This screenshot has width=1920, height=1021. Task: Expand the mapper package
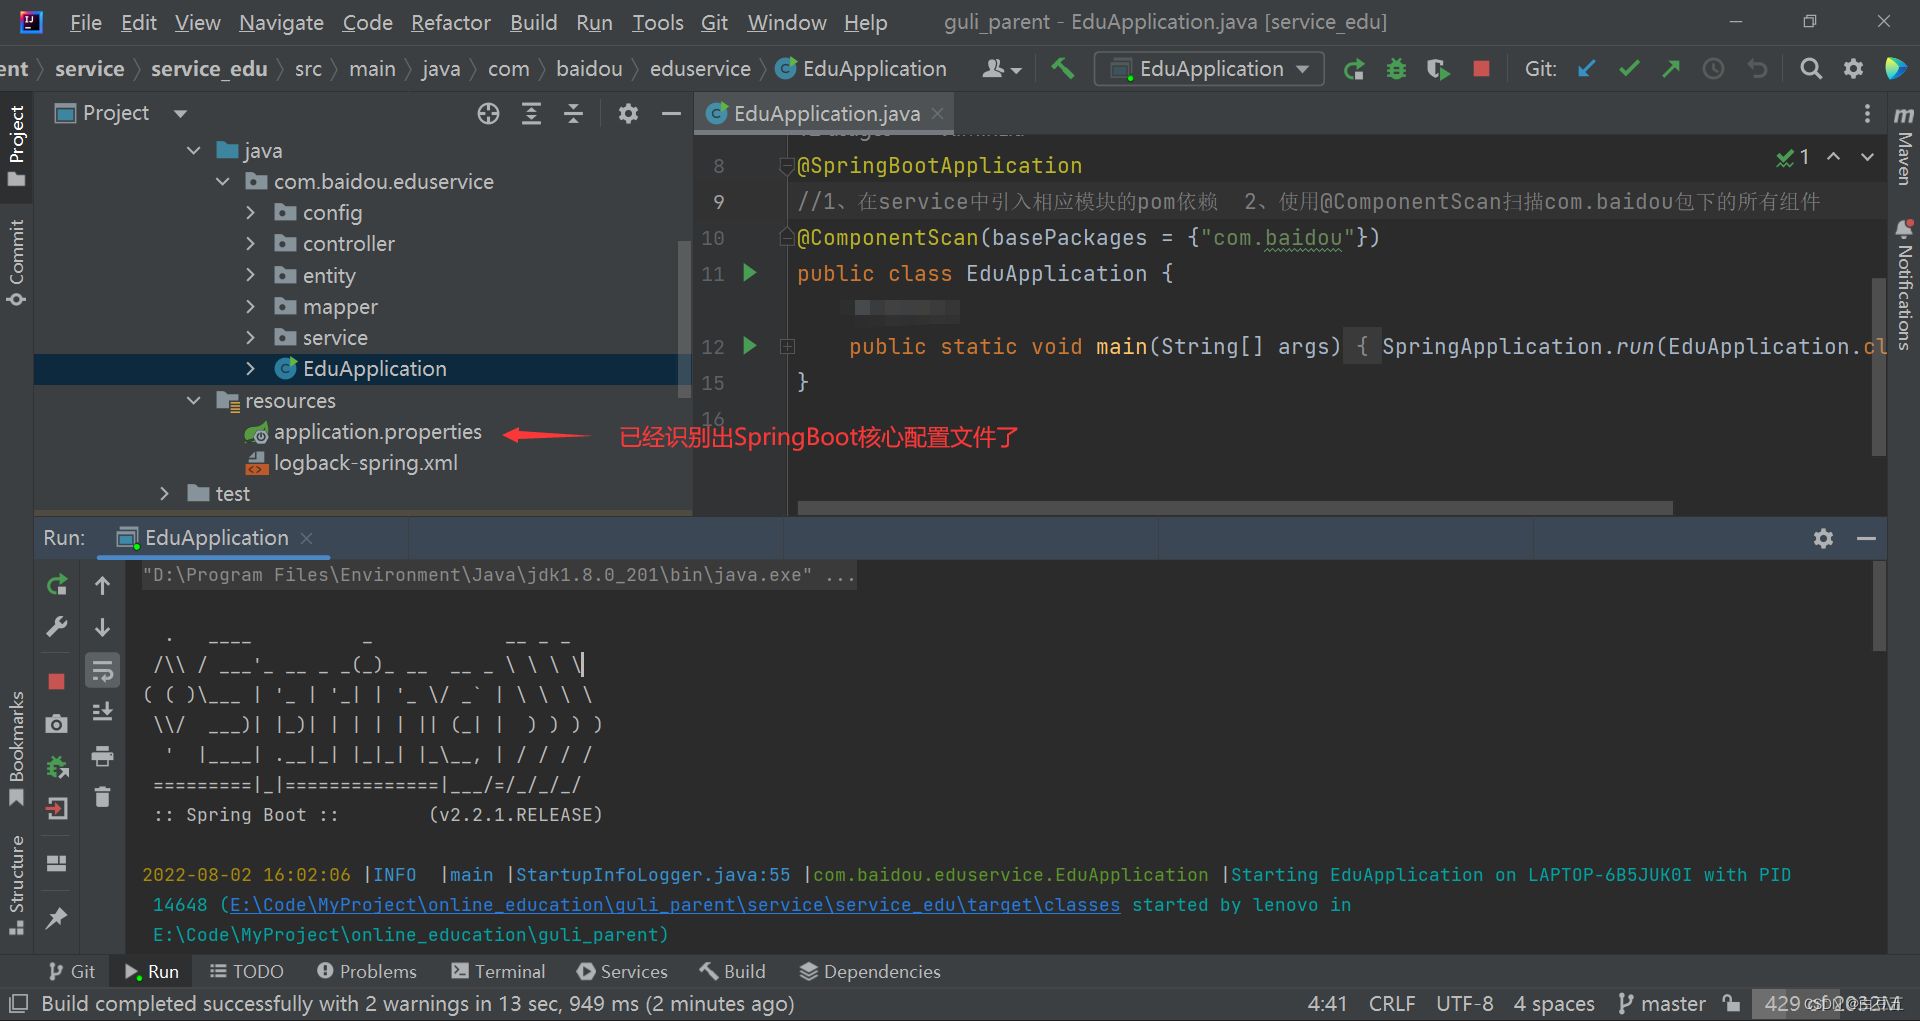251,307
